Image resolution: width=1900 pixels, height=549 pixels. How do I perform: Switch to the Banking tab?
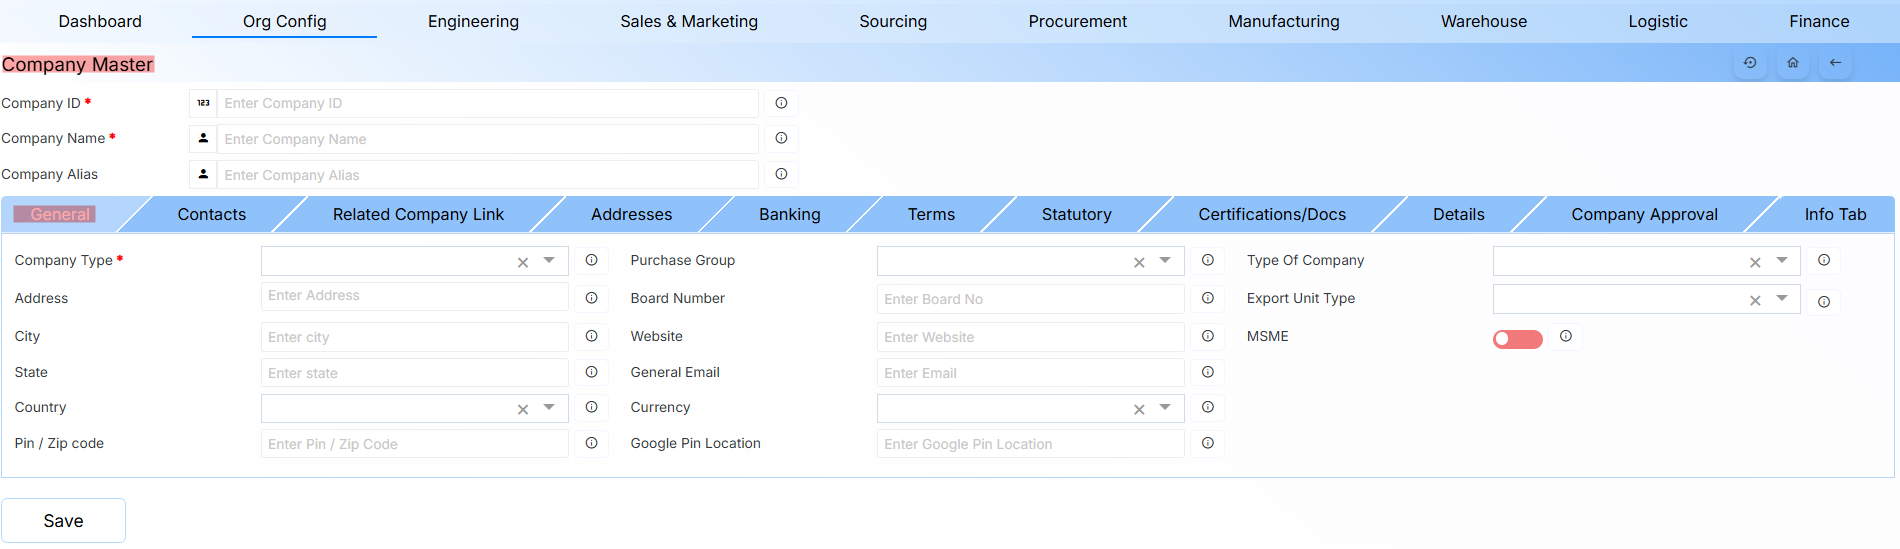pyautogui.click(x=789, y=214)
